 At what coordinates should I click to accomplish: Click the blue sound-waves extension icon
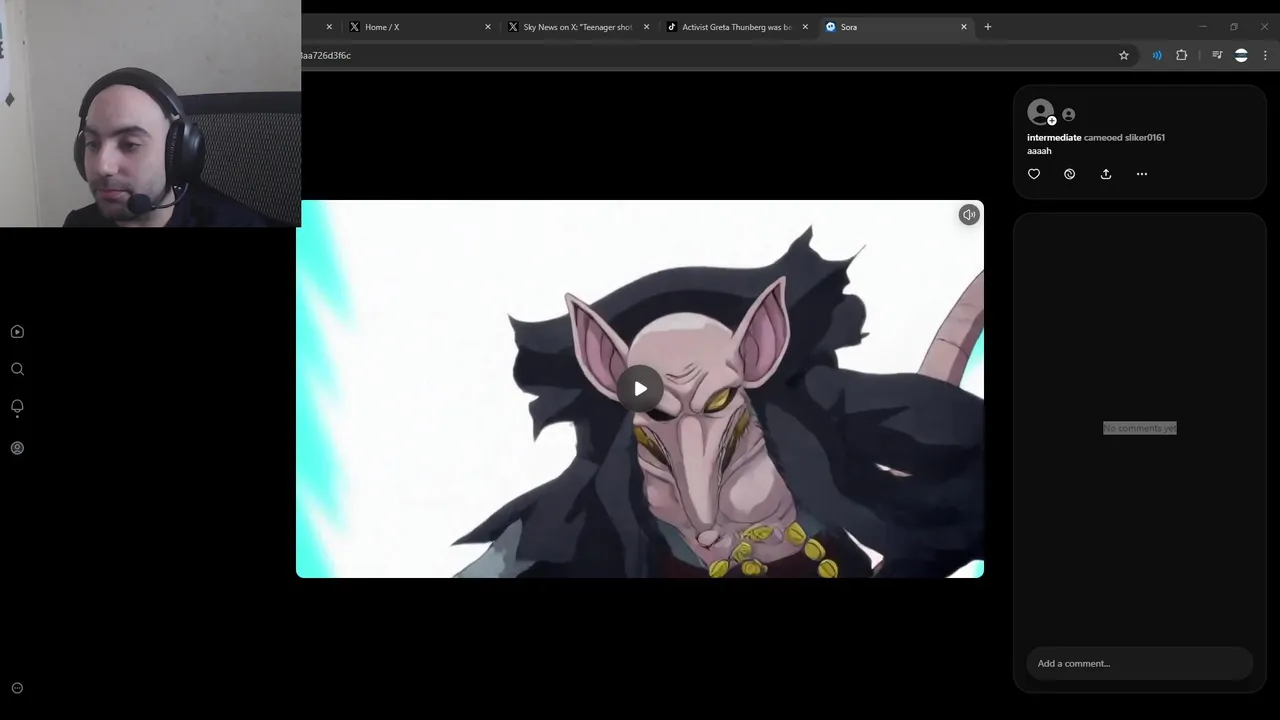(1157, 56)
